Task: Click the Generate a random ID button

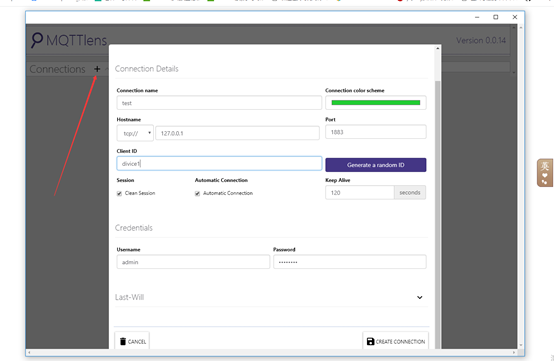Action: coord(376,165)
